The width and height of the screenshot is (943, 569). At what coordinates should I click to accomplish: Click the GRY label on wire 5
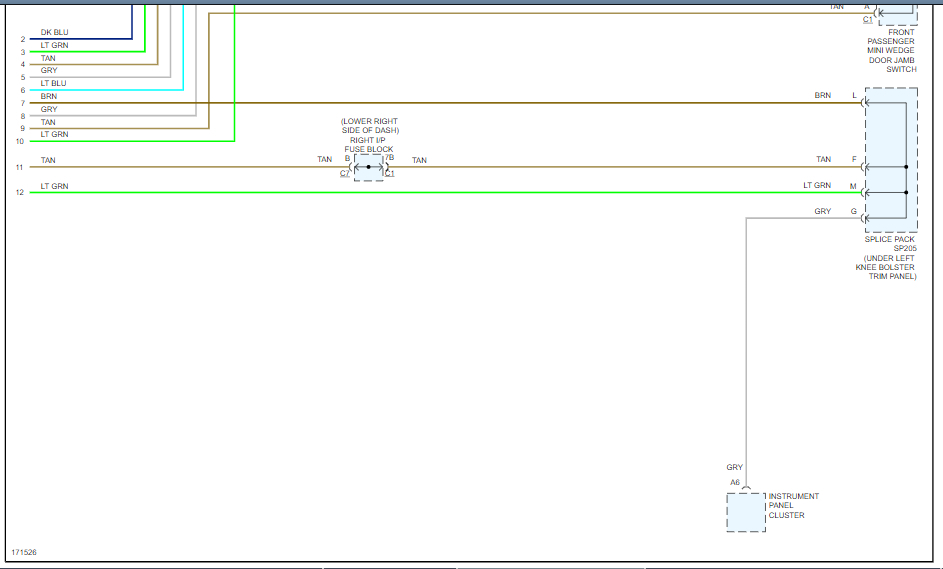coord(49,70)
